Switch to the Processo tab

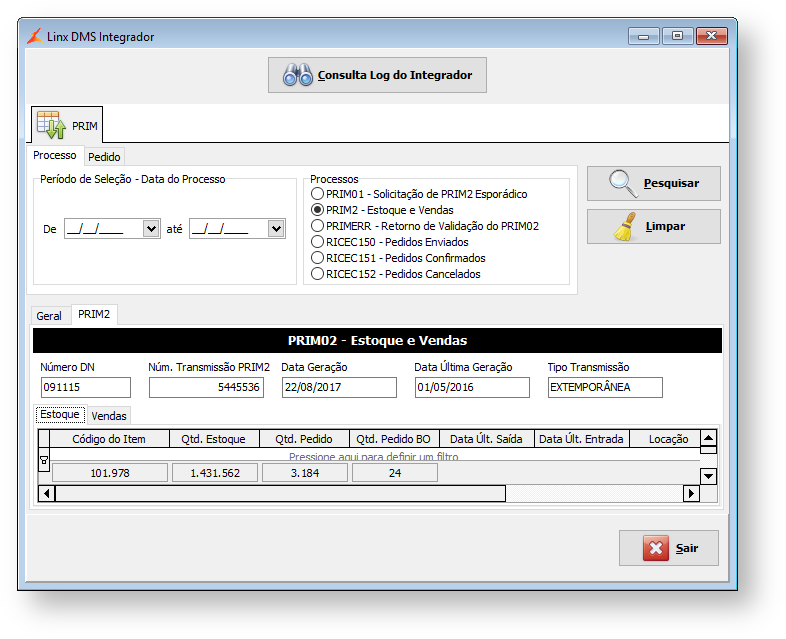click(x=55, y=155)
